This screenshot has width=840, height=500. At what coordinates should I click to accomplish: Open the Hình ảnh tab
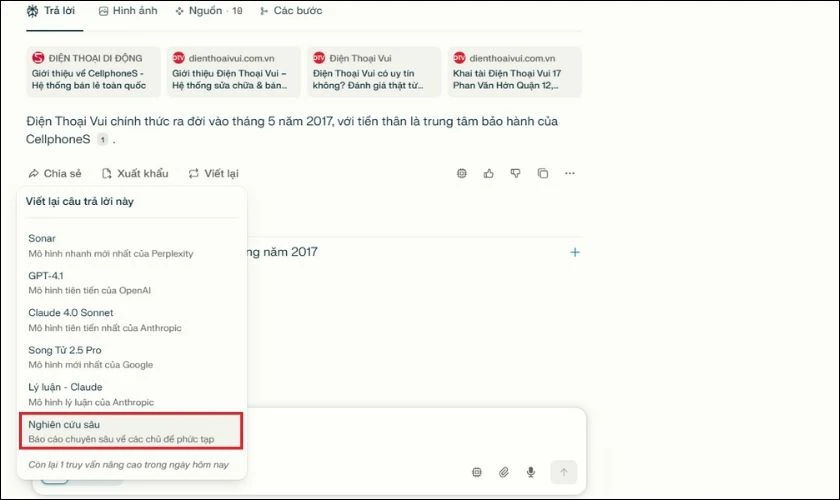[x=128, y=11]
